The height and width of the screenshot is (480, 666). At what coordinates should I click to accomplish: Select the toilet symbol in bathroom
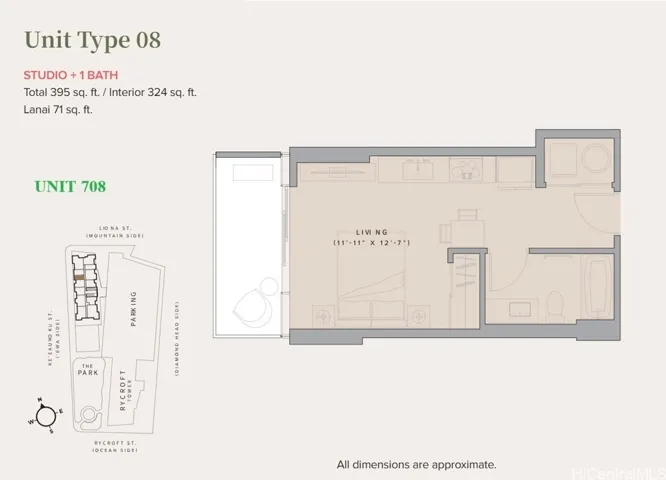point(554,306)
